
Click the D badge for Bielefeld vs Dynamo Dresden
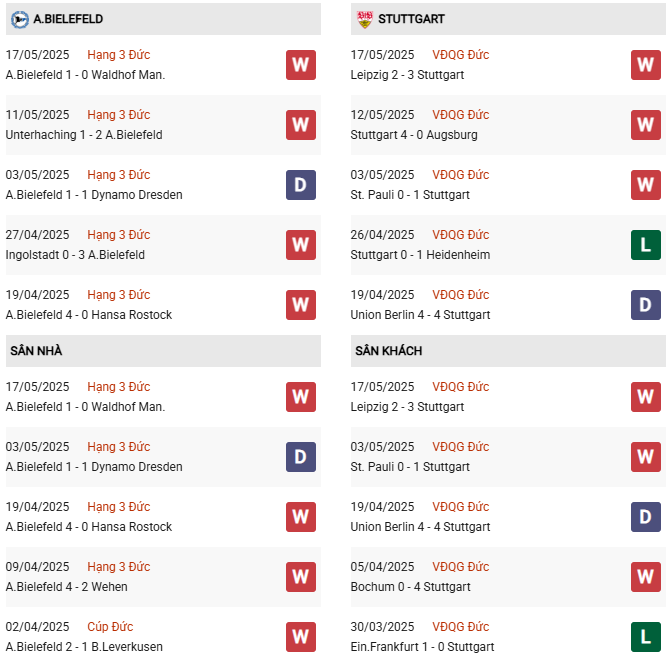[x=301, y=185]
